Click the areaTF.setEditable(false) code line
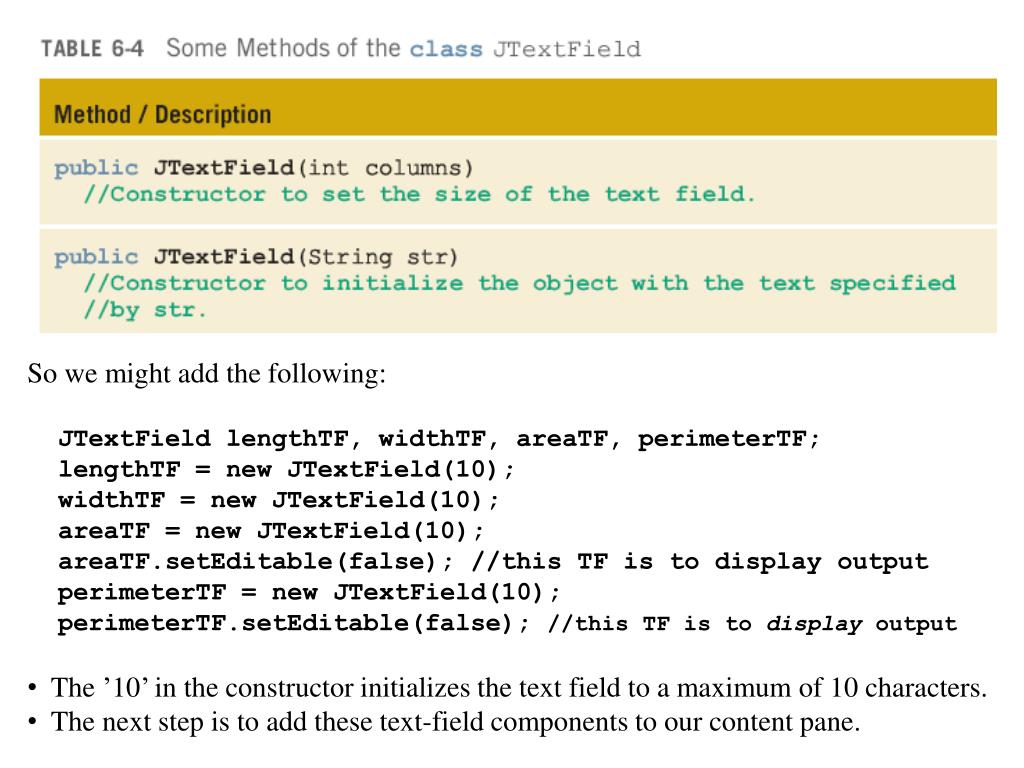The width and height of the screenshot is (1024, 768). 493,562
